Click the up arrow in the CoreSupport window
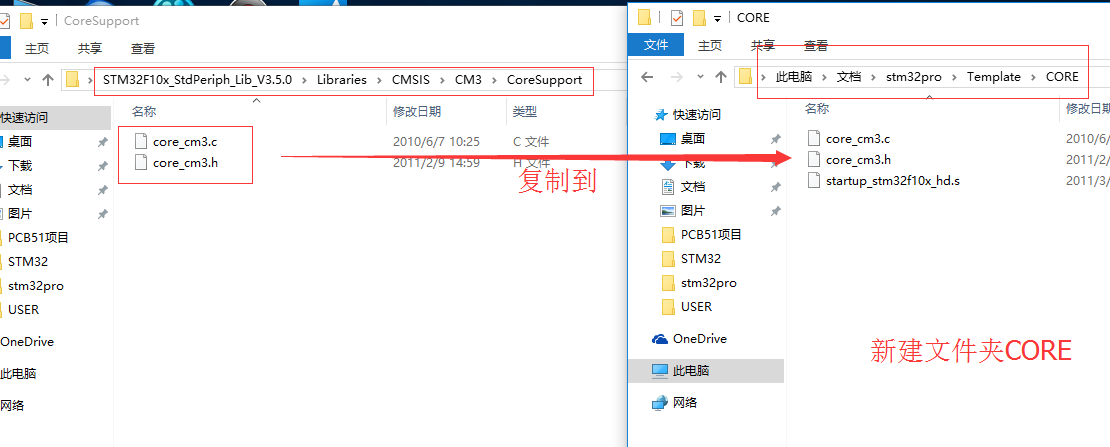 (47, 79)
